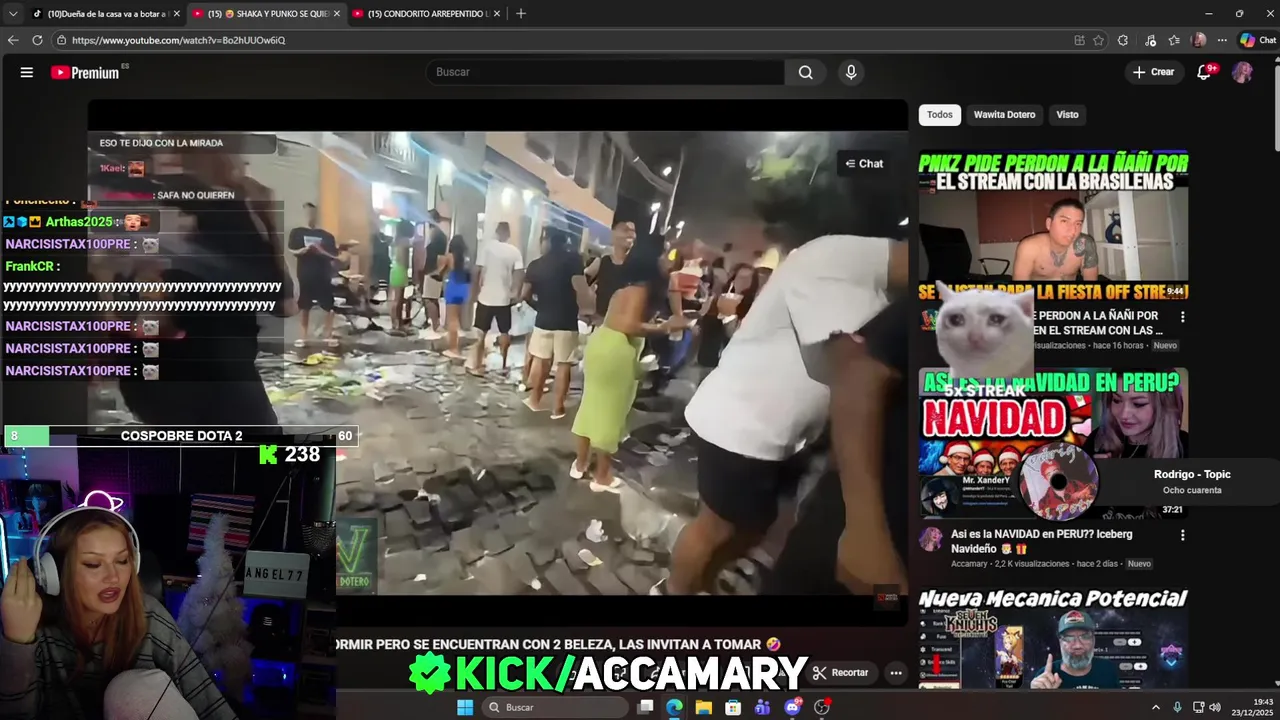Add this page to favorites with the star

click(x=1099, y=40)
